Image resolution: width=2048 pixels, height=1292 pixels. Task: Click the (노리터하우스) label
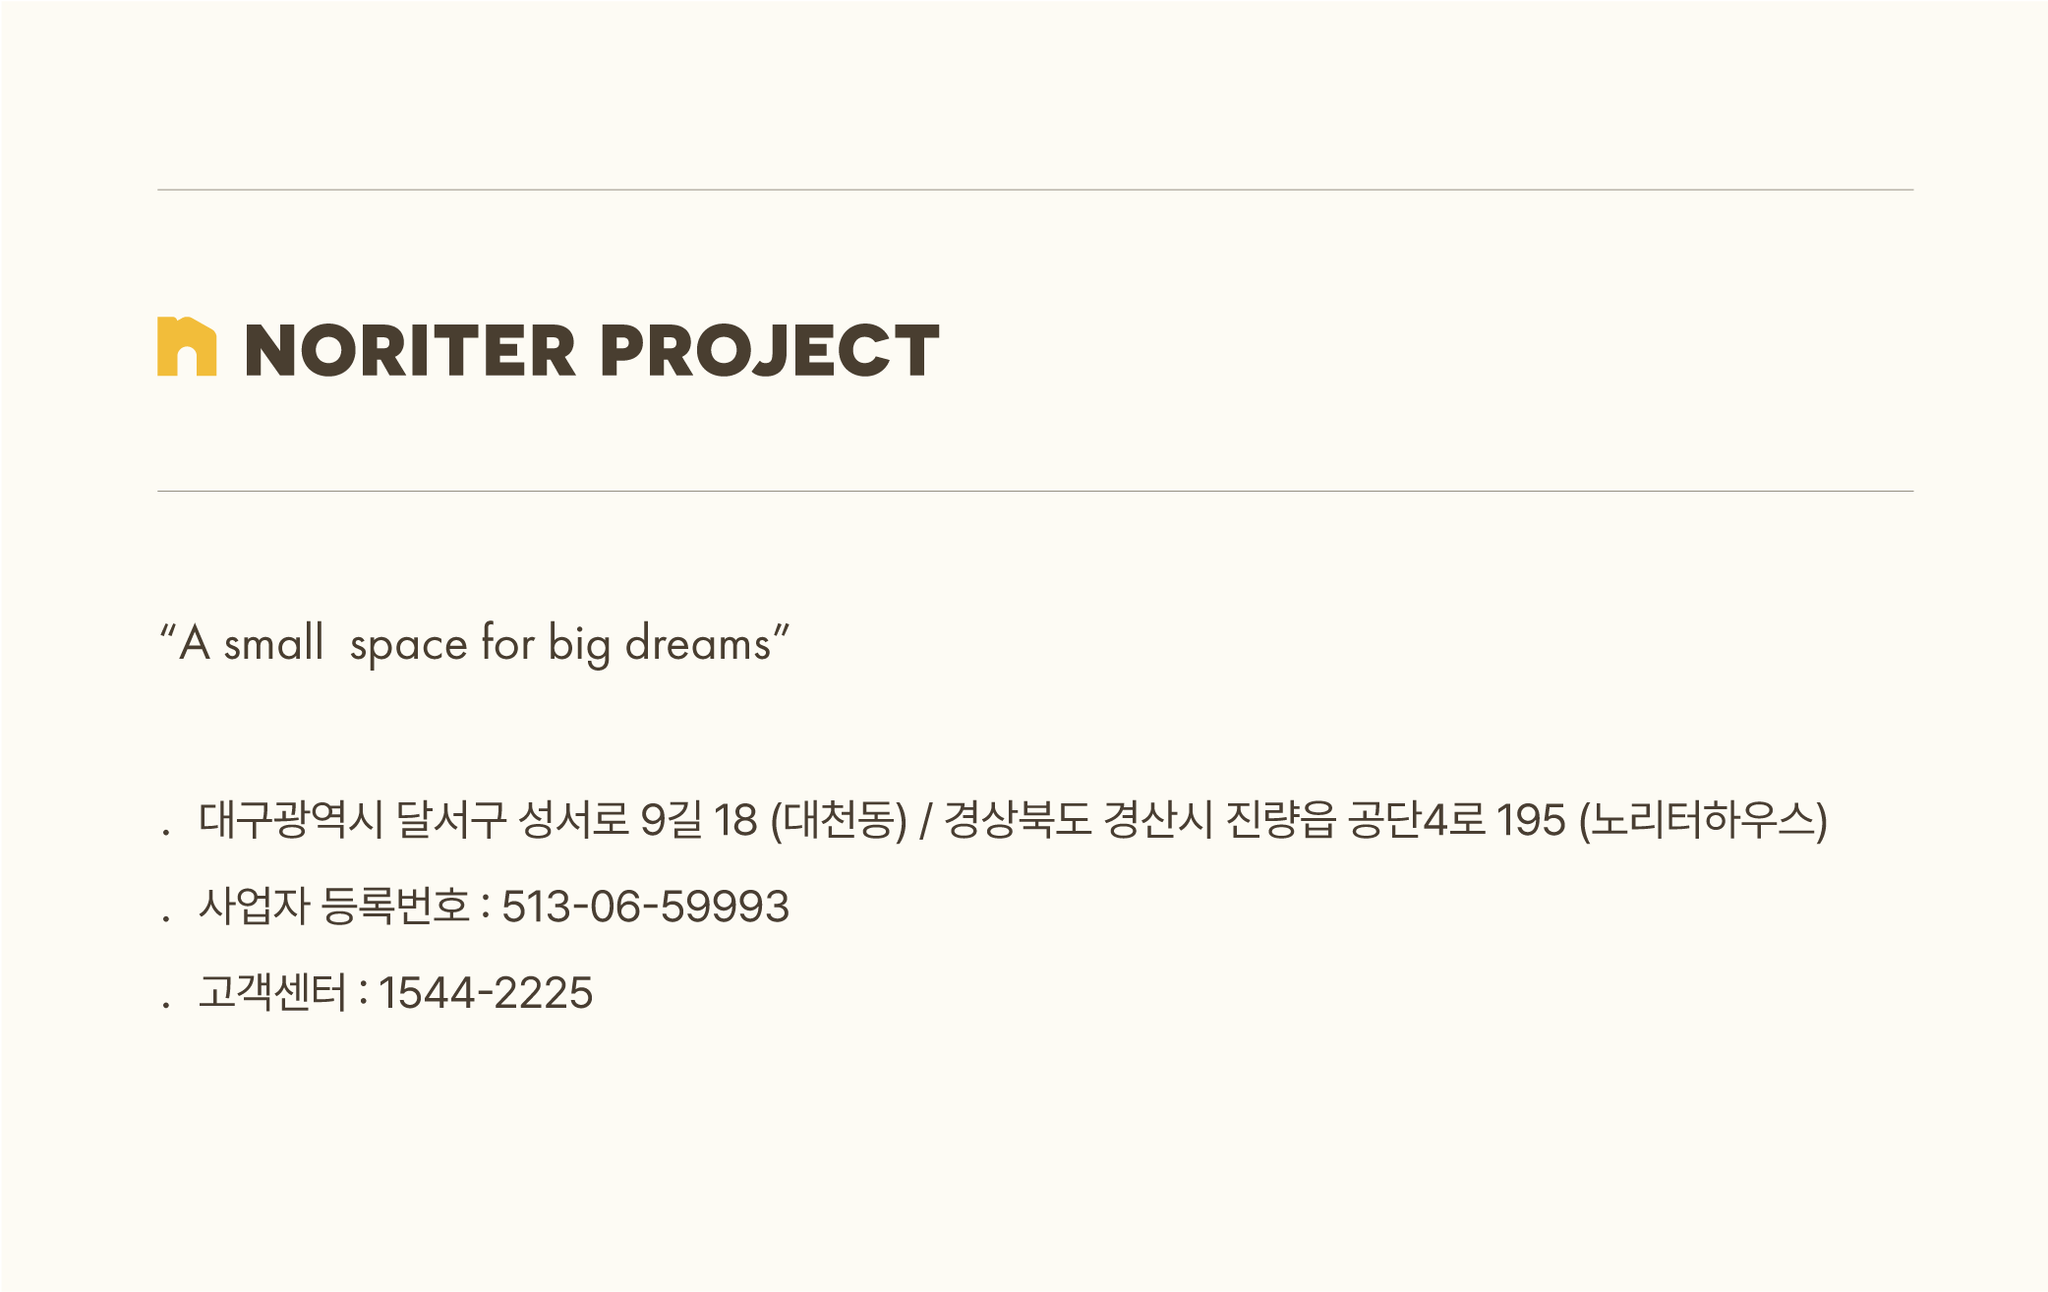(1703, 820)
